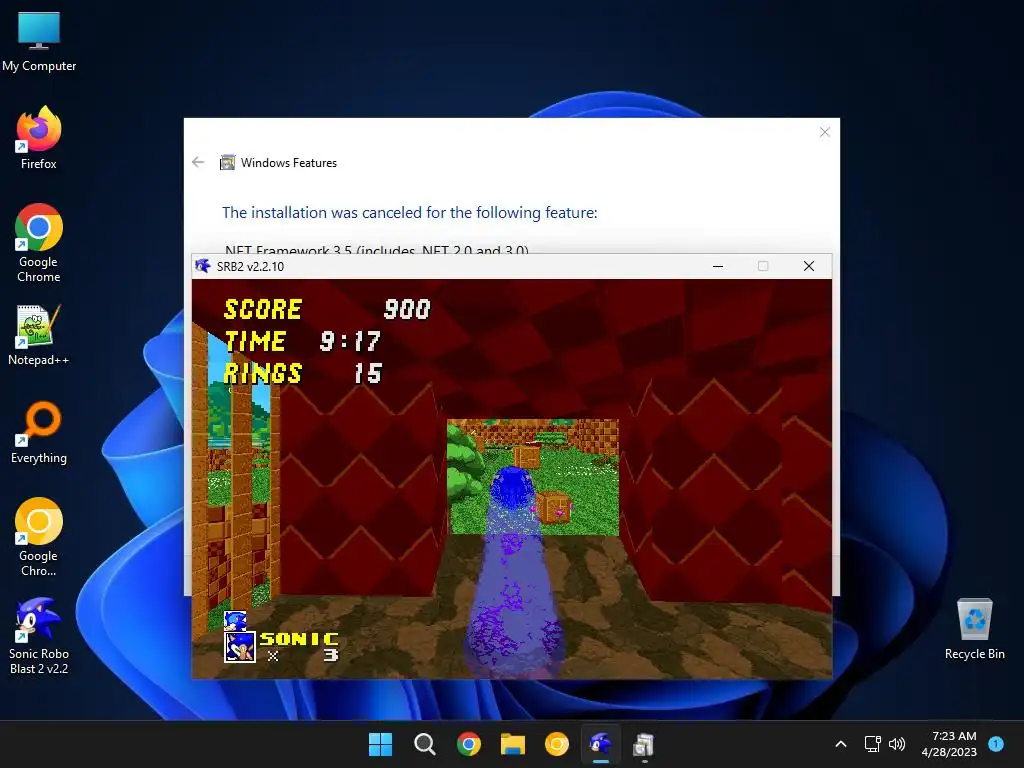This screenshot has height=768, width=1024.
Task: Open the notification badge in the tray
Action: (x=996, y=743)
